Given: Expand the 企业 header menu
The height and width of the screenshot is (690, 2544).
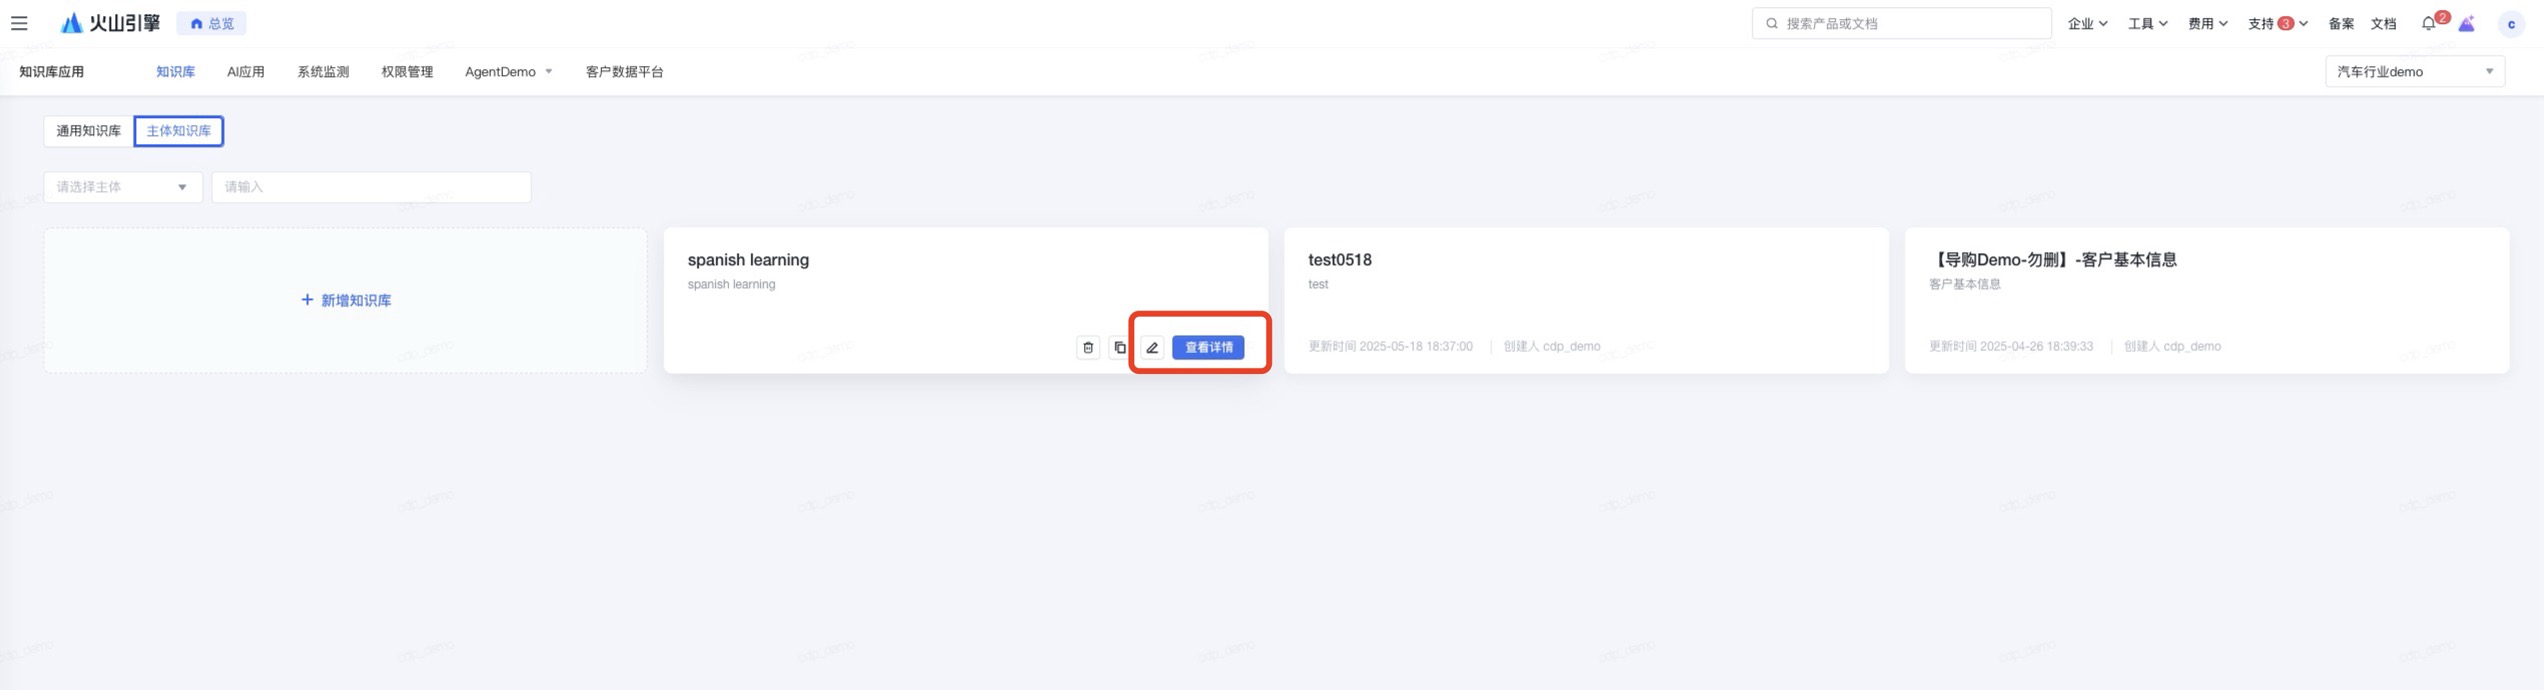Looking at the screenshot, I should (2088, 23).
